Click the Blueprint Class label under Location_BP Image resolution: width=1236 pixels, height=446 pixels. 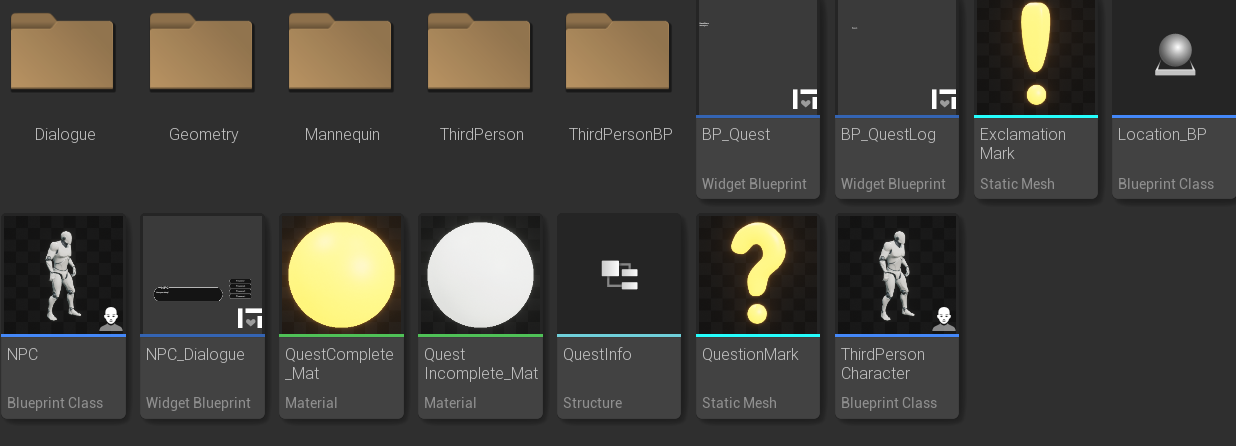(x=1166, y=185)
